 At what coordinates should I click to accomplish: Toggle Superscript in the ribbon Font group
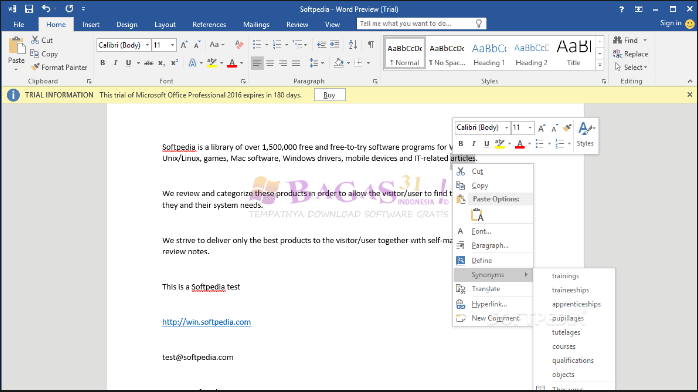pyautogui.click(x=174, y=63)
